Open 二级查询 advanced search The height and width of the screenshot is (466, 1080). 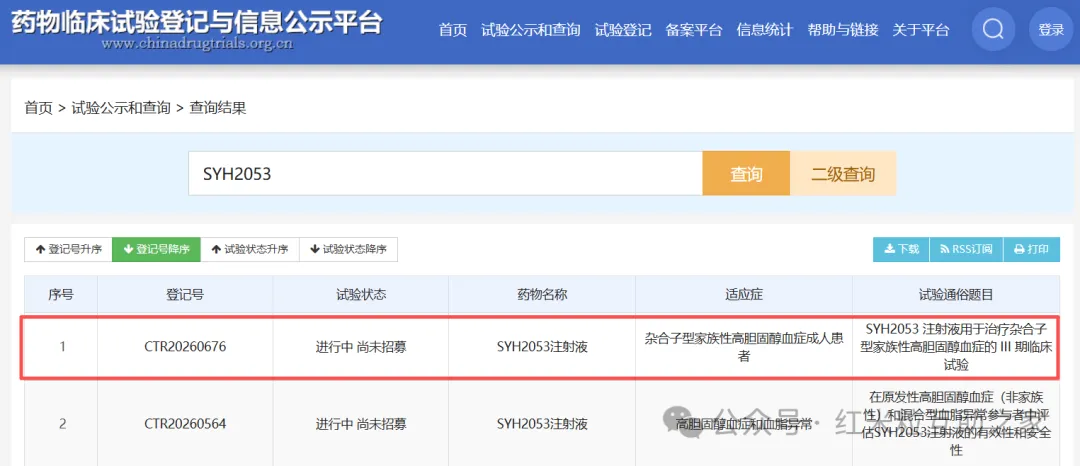coord(843,173)
